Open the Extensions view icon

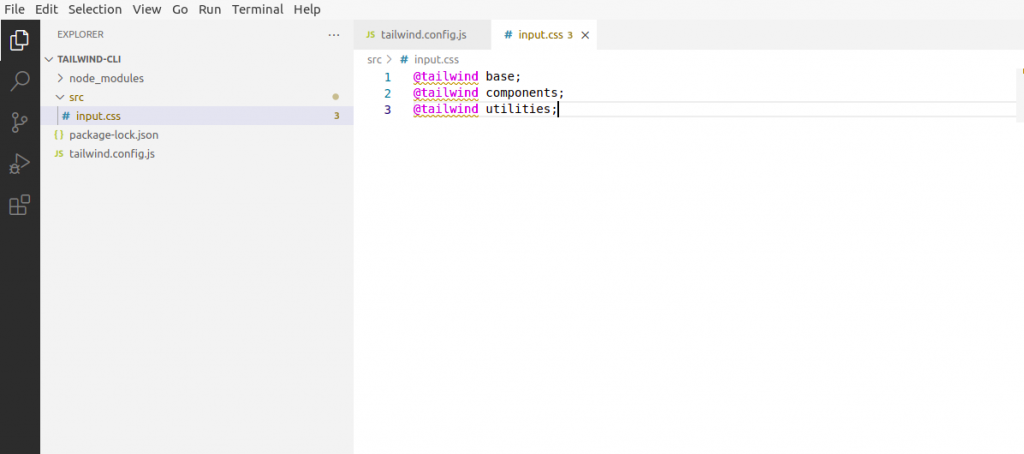click(x=20, y=205)
